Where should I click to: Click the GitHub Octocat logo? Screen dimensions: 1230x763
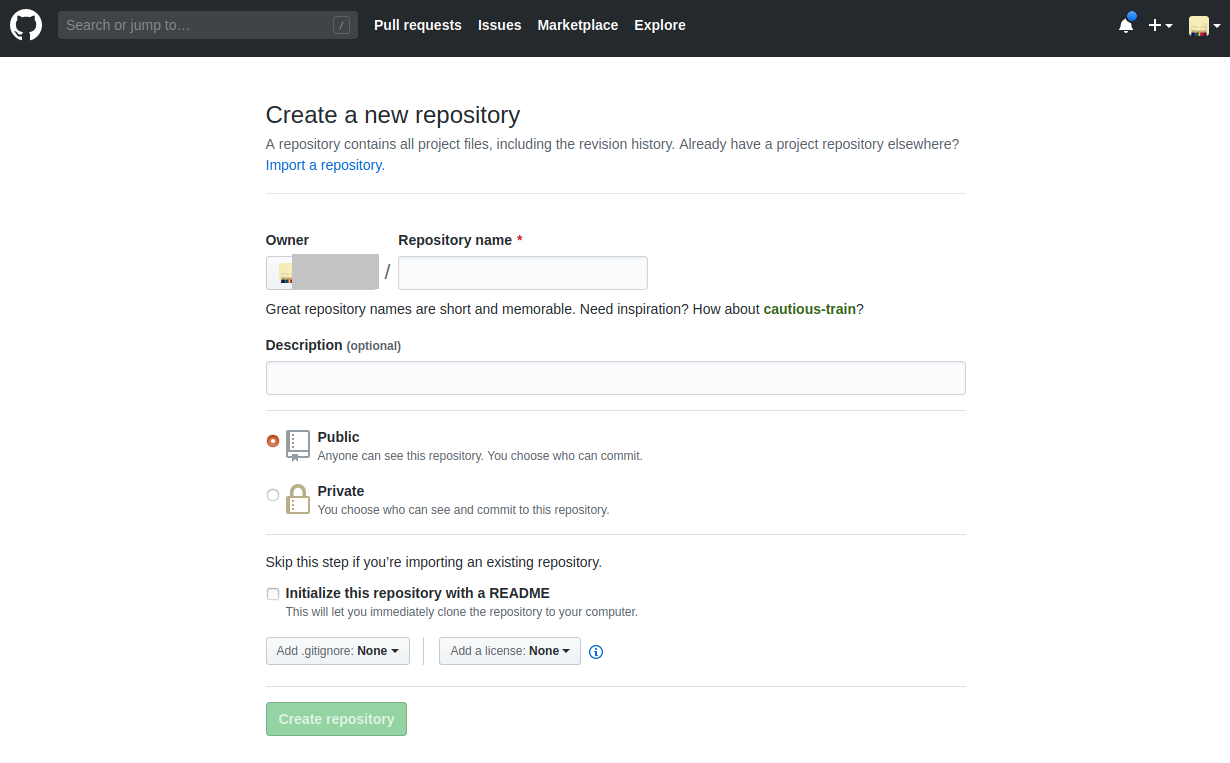[25, 24]
